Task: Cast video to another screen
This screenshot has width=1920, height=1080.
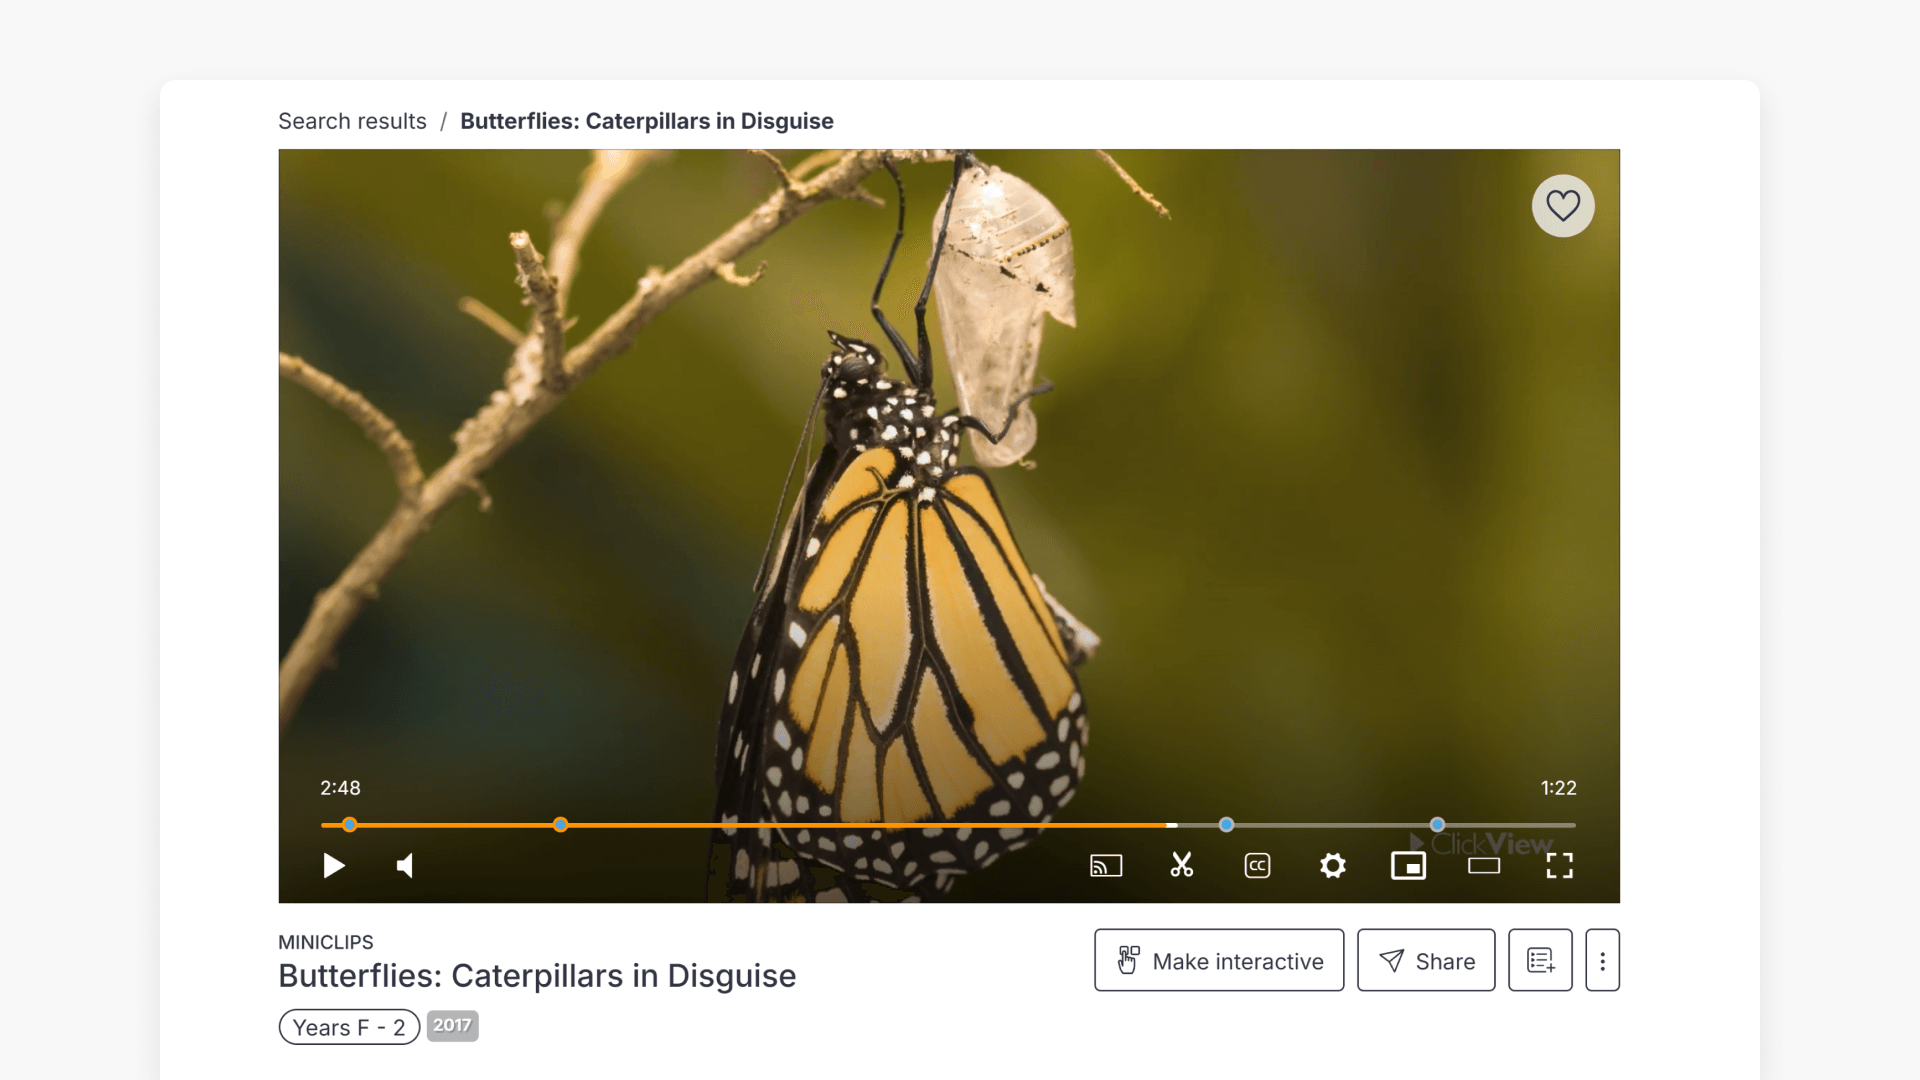Action: [1106, 866]
